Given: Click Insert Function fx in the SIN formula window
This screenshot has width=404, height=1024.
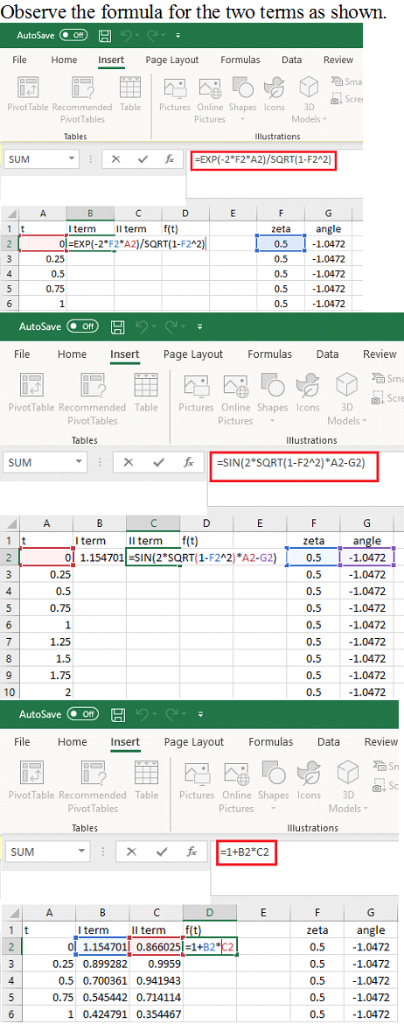Looking at the screenshot, I should click(x=189, y=462).
